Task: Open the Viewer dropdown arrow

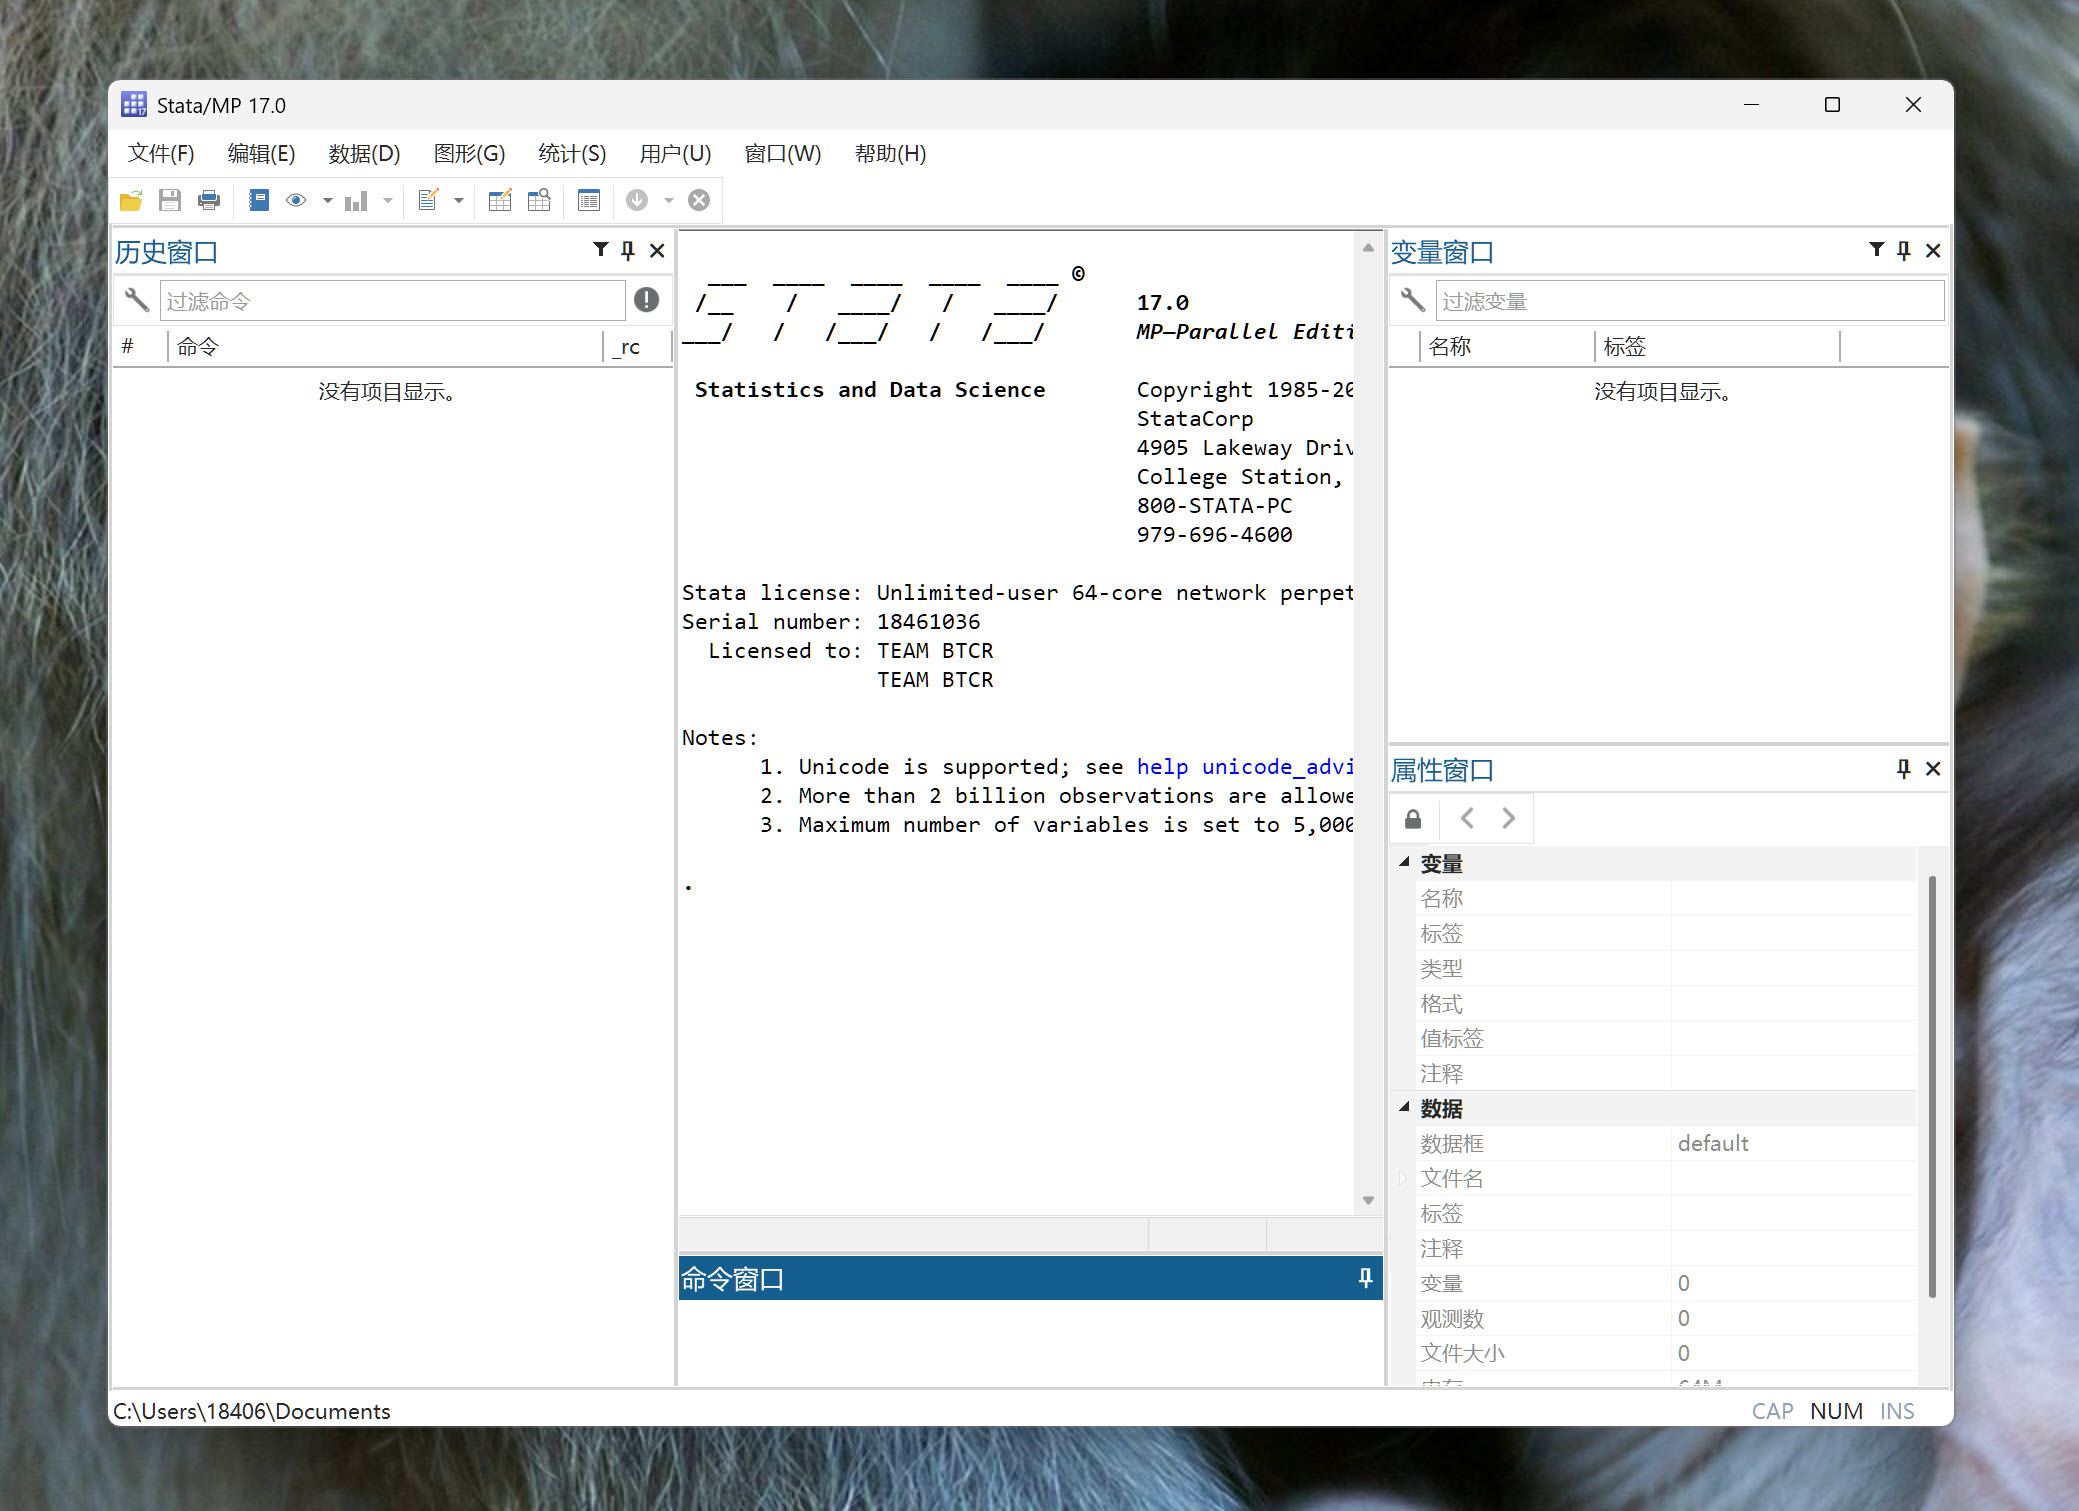Action: click(327, 201)
